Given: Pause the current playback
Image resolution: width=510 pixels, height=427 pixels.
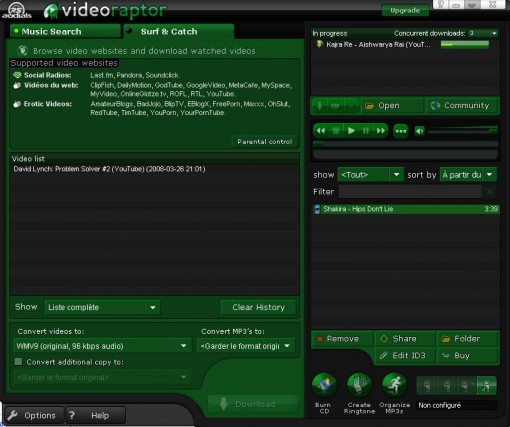Looking at the screenshot, I should coord(366,131).
